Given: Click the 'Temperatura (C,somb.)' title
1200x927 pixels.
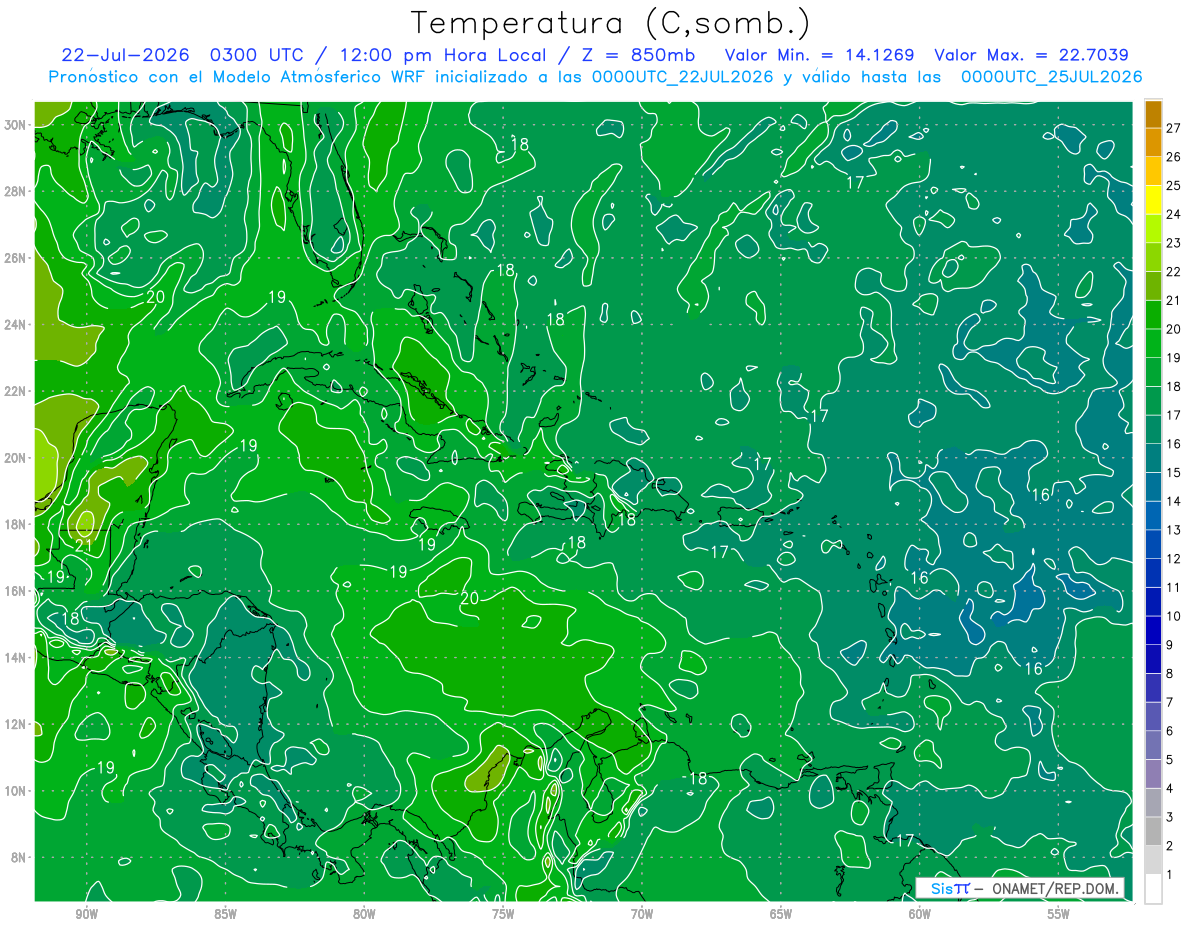Looking at the screenshot, I should coord(611,23).
